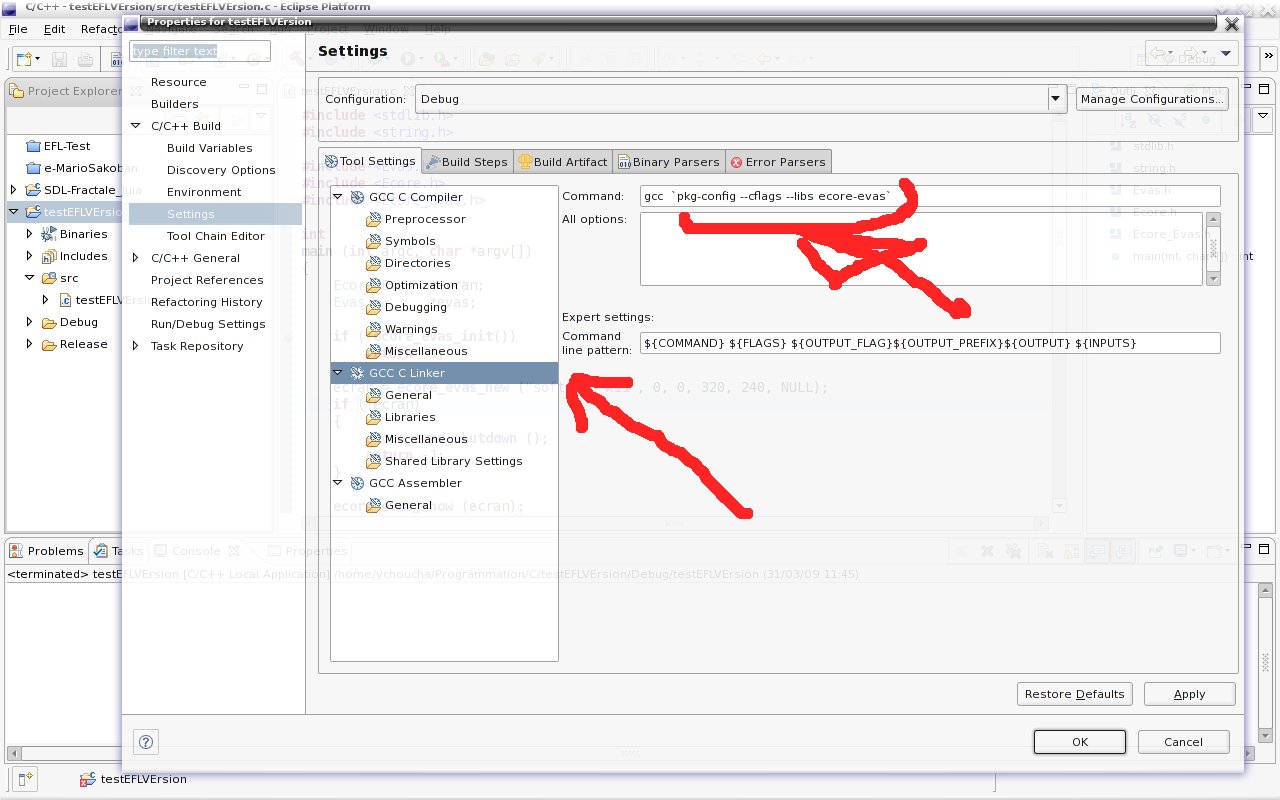Click the forward navigation arrow in Properties dialog
Viewport: 1280px width, 800px height.
tap(1193, 53)
